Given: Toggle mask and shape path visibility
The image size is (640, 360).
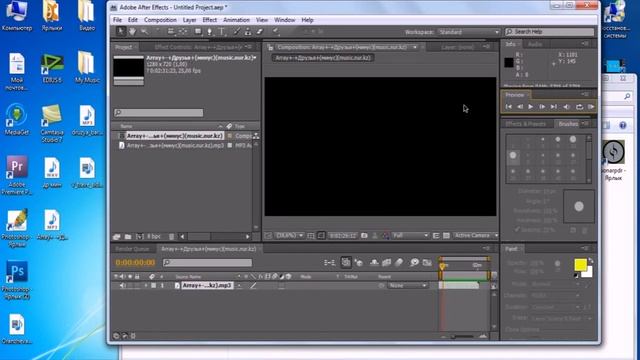Looking at the screenshot, I should tap(321, 236).
